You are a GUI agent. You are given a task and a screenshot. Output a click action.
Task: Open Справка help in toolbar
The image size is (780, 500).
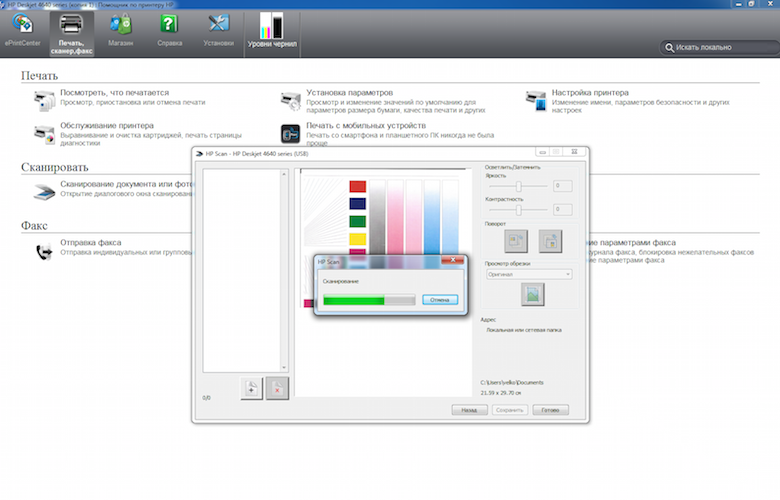click(169, 31)
